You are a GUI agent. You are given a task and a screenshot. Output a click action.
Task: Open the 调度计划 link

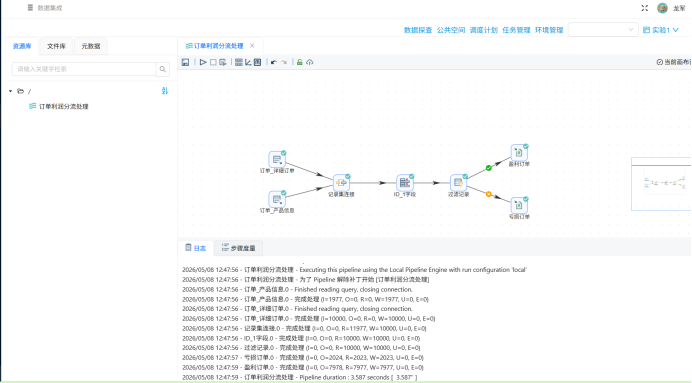[483, 30]
